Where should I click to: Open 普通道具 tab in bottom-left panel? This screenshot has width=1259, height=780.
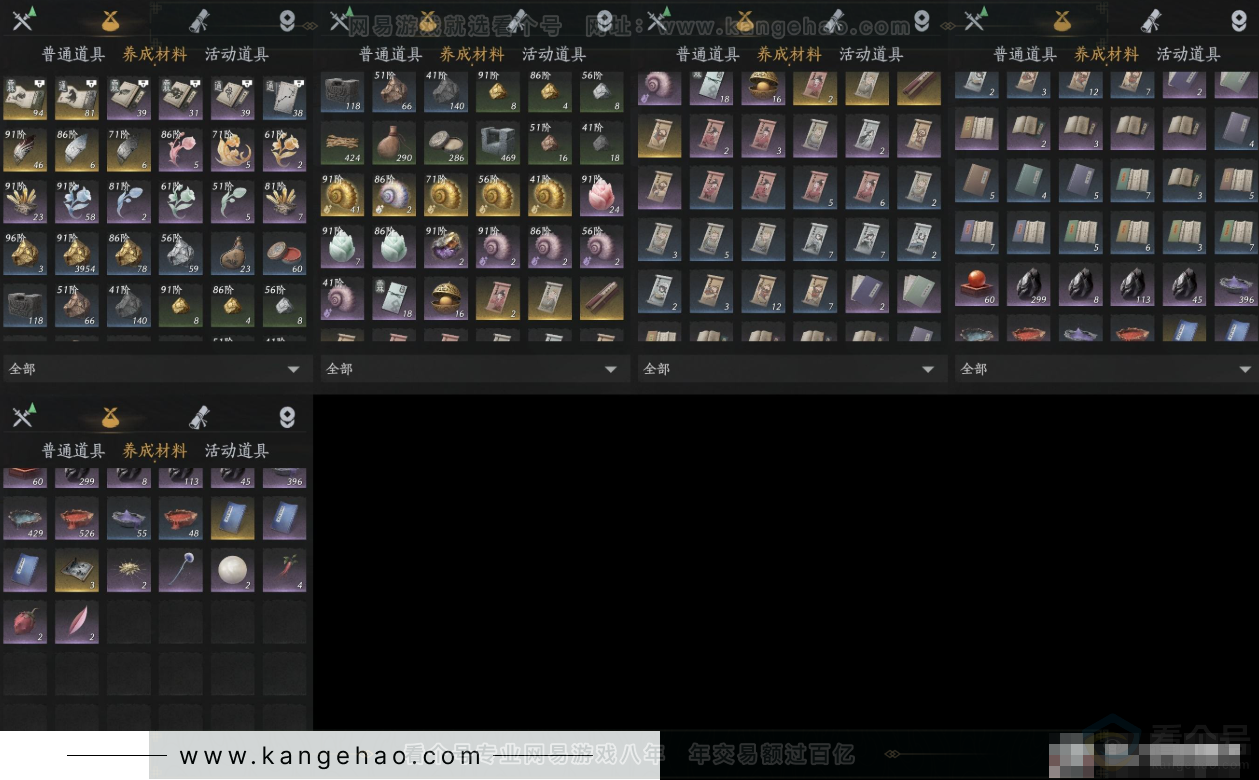73,451
